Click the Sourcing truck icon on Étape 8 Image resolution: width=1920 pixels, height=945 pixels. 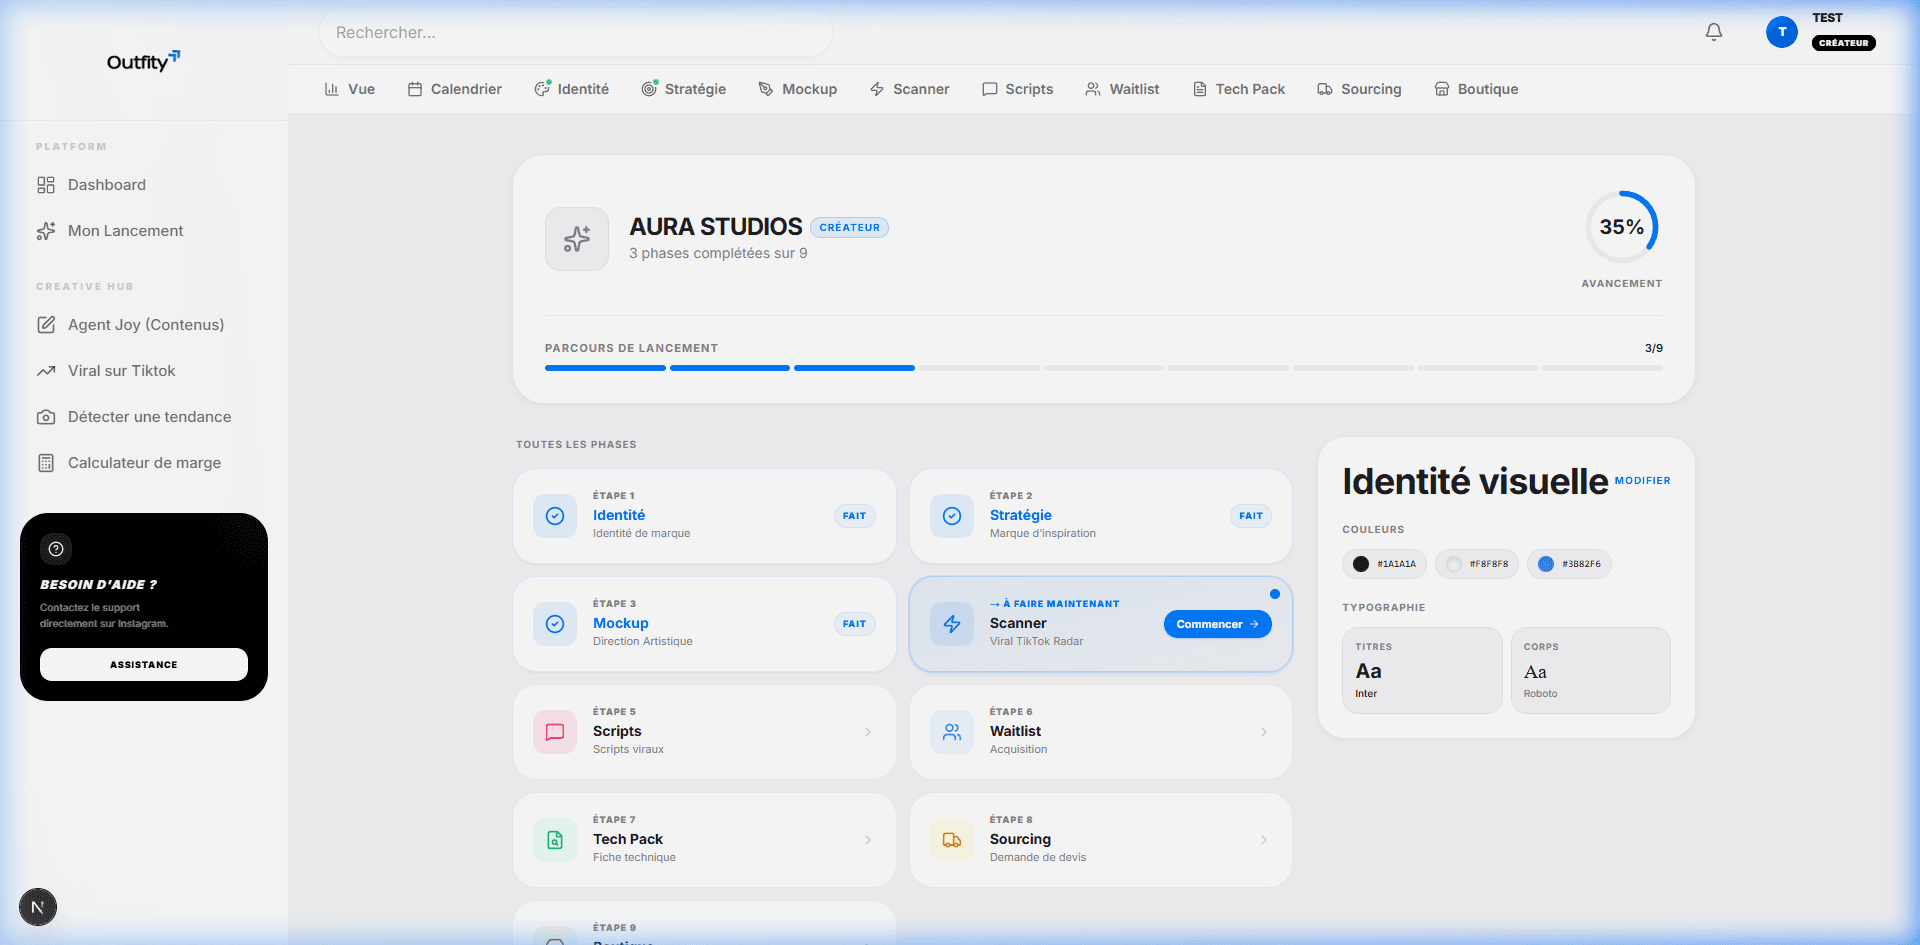(951, 840)
